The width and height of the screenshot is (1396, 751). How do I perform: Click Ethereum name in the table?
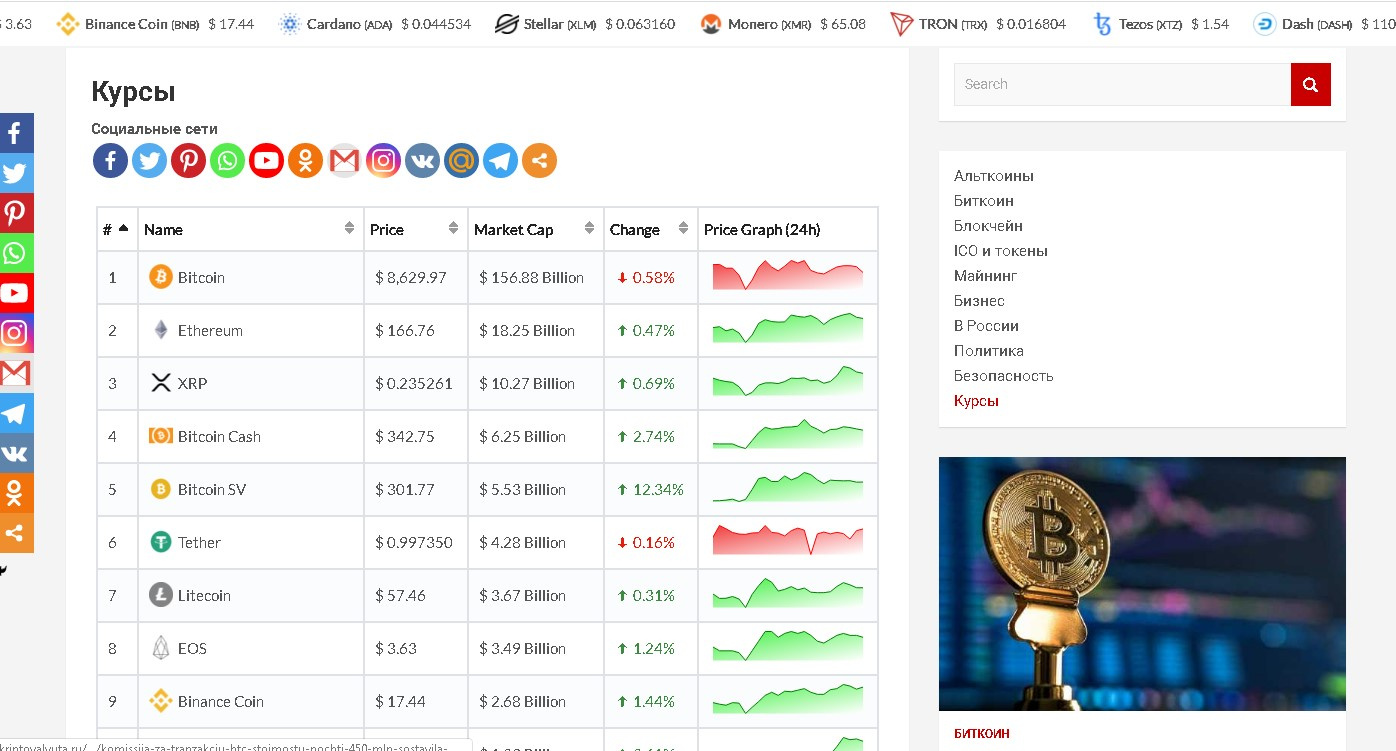[x=210, y=330]
